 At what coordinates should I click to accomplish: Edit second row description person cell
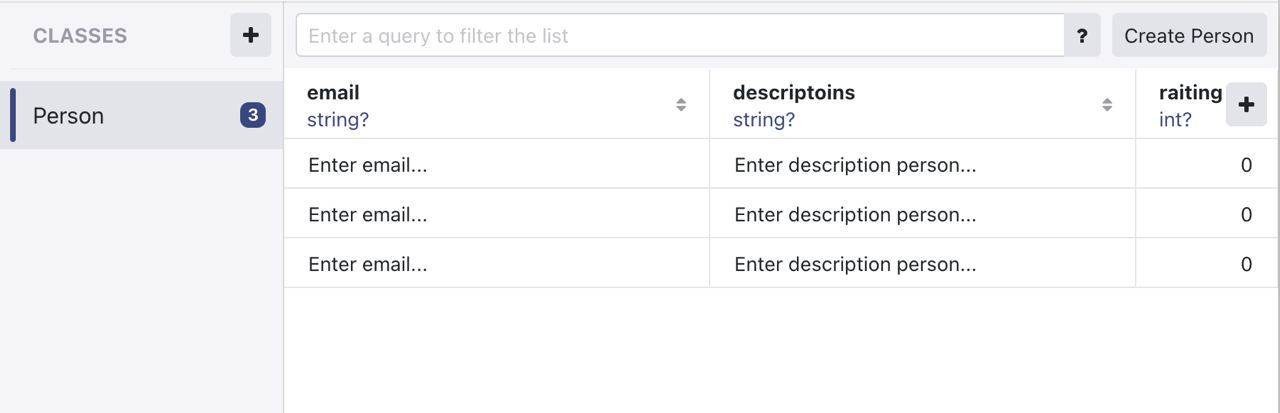(x=922, y=215)
